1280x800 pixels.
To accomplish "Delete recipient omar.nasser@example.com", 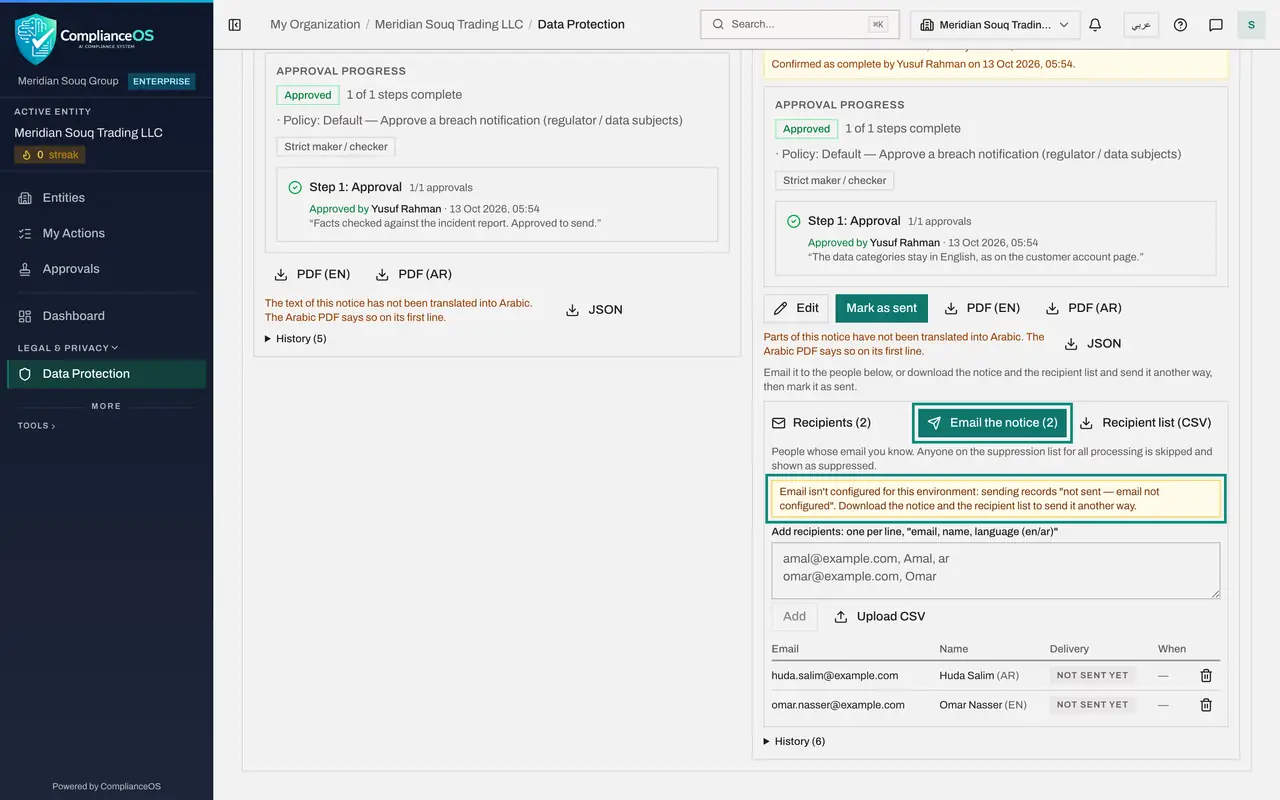I will click(1206, 705).
